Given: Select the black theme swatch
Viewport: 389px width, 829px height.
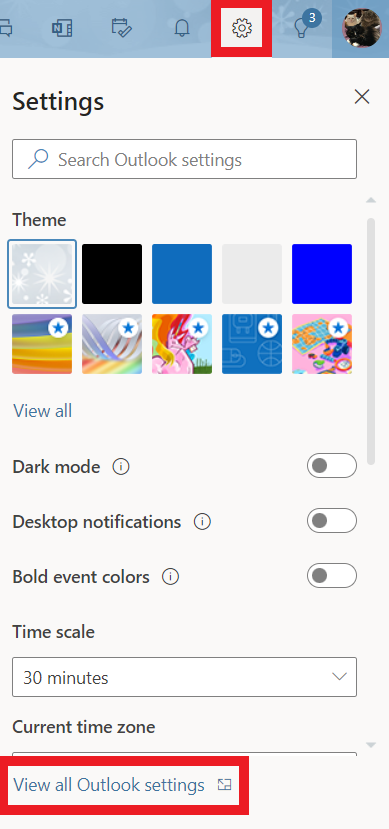Looking at the screenshot, I should pos(112,274).
